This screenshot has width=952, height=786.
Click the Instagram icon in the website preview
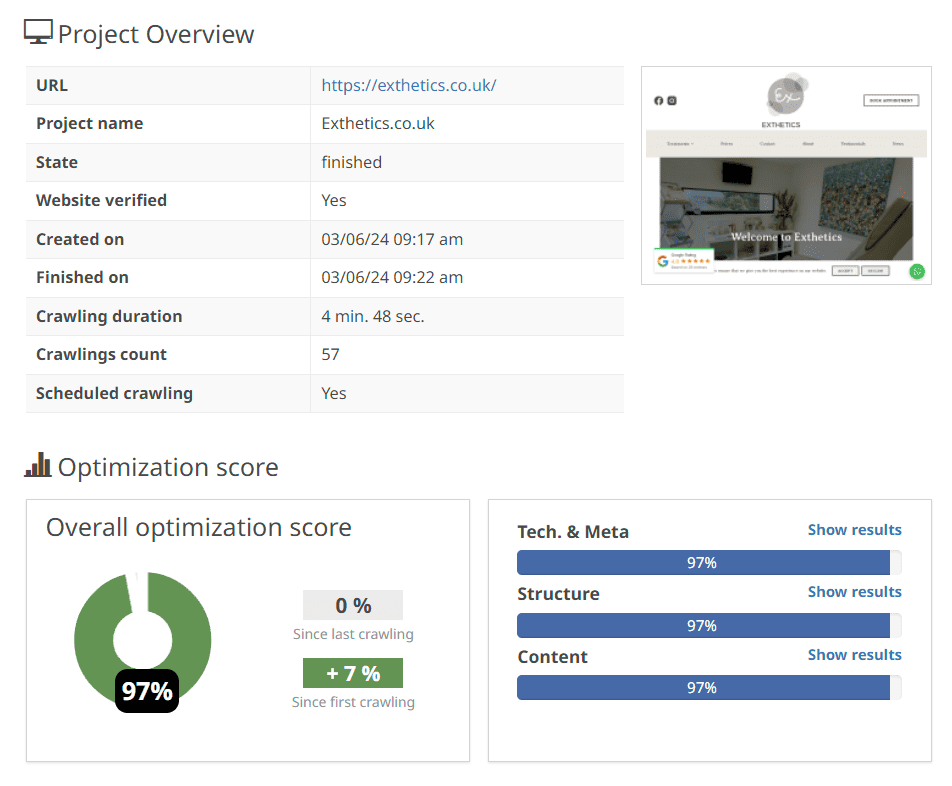coord(672,101)
